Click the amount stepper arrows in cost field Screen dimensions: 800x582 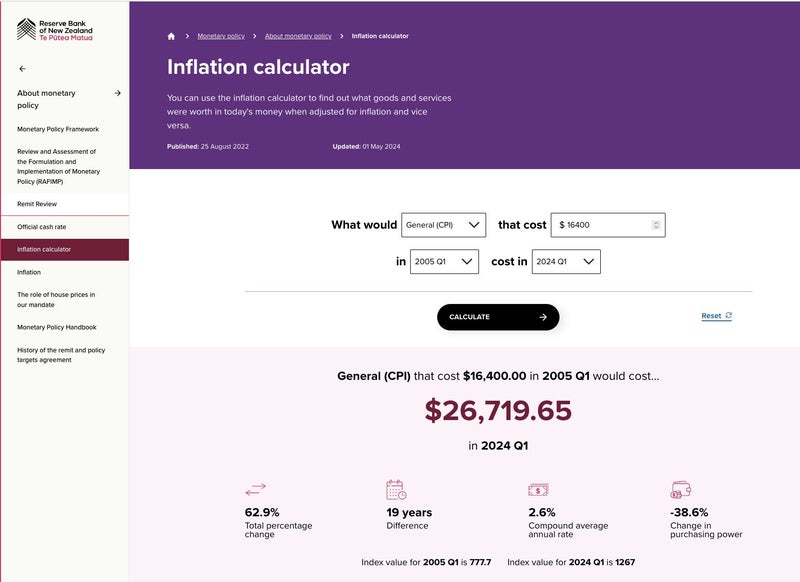(x=656, y=225)
